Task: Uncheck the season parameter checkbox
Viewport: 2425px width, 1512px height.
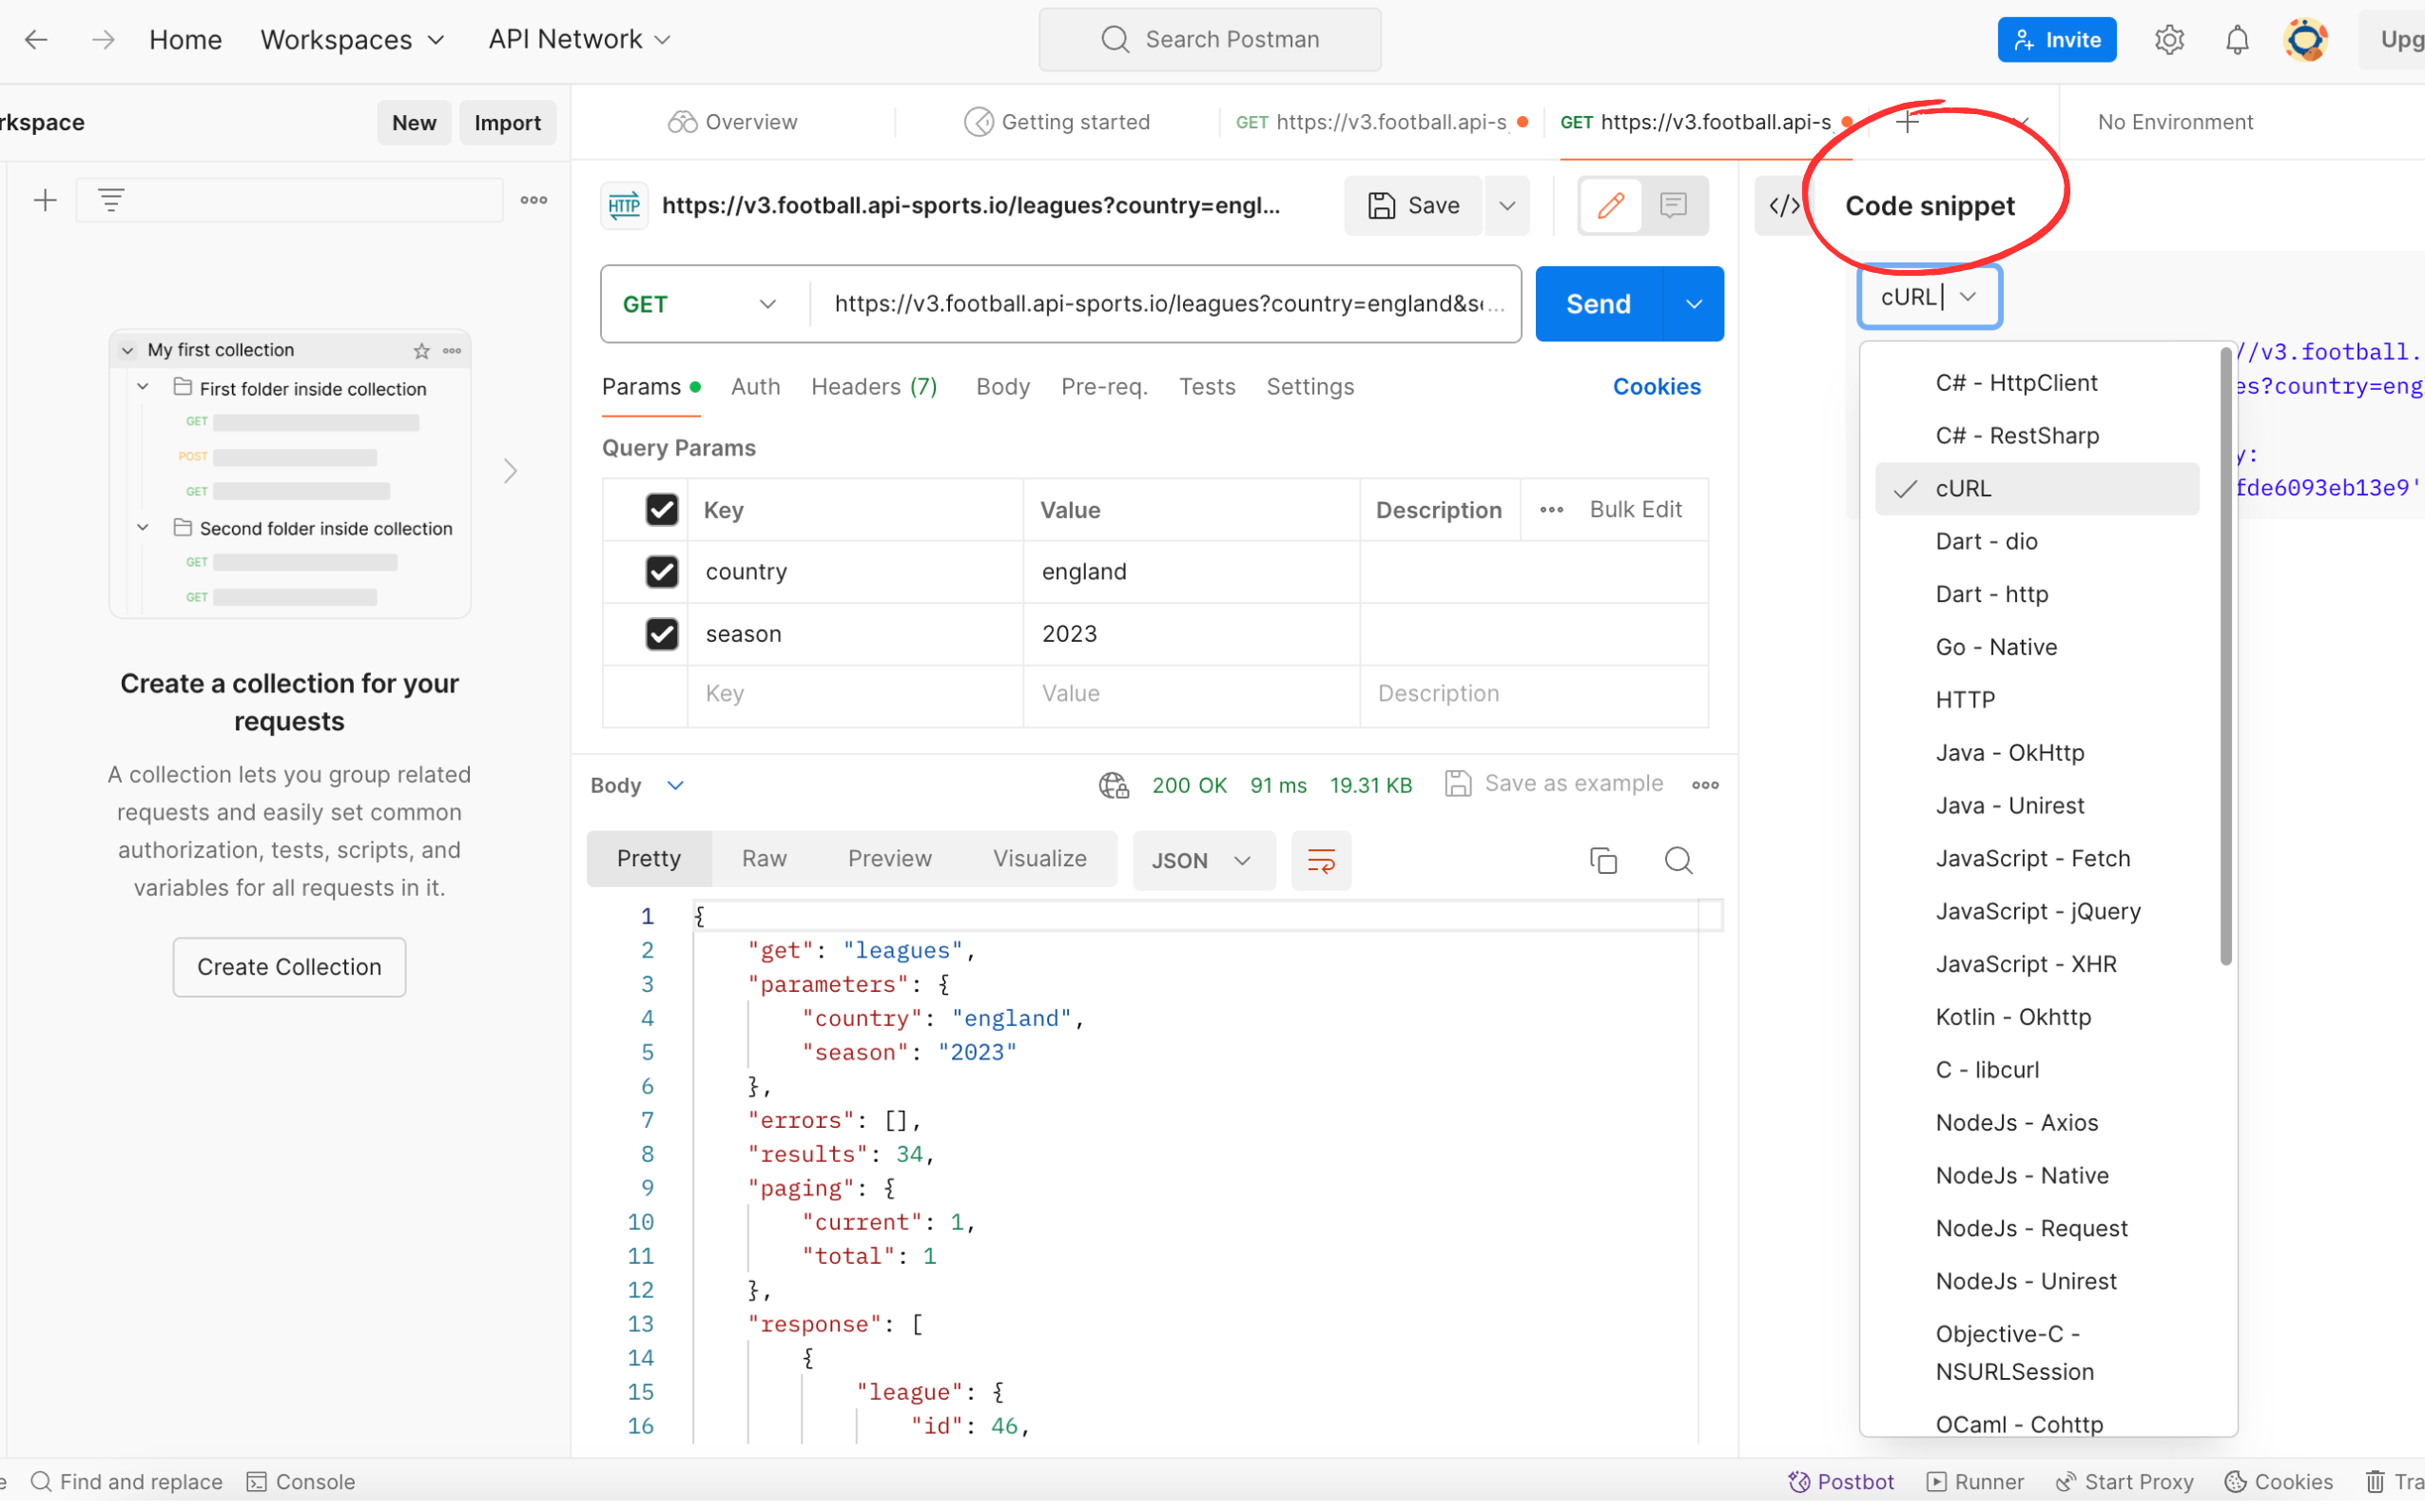Action: [661, 634]
